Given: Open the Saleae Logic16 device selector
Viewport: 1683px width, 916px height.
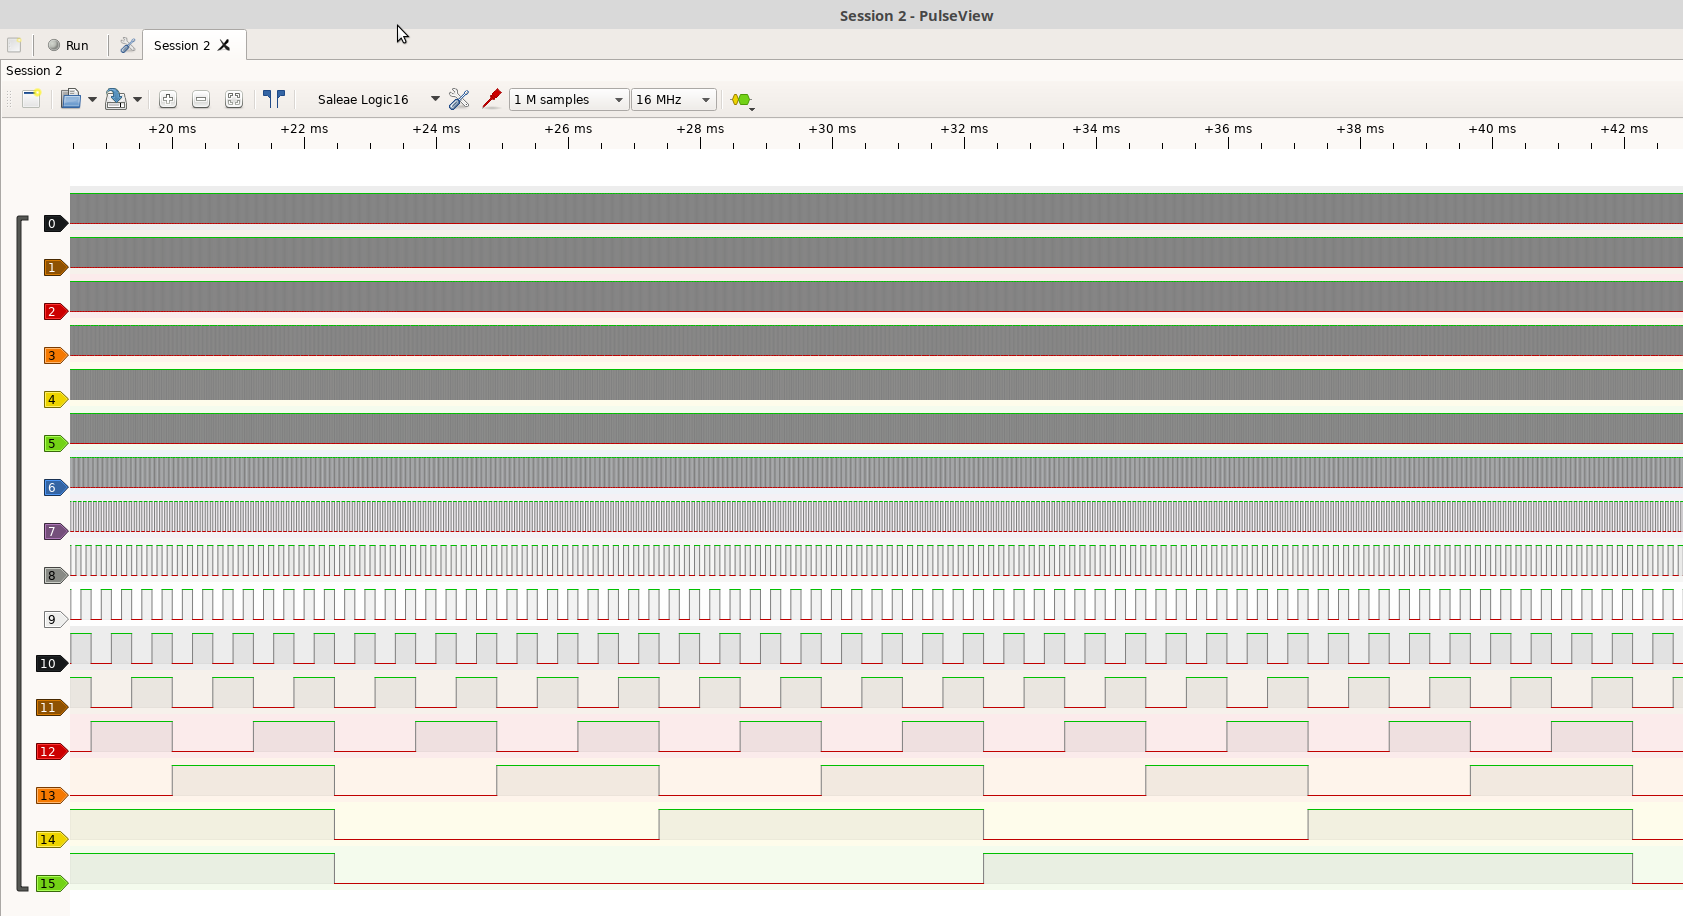Looking at the screenshot, I should pyautogui.click(x=377, y=99).
